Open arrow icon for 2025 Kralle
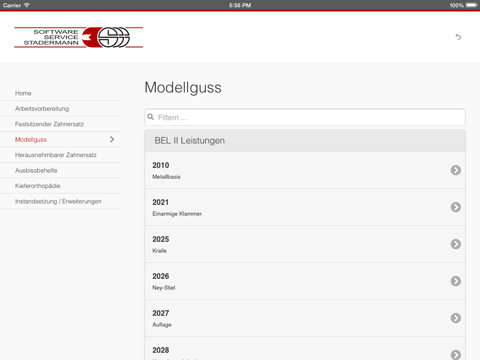Screen dimensions: 480x360 click(456, 244)
